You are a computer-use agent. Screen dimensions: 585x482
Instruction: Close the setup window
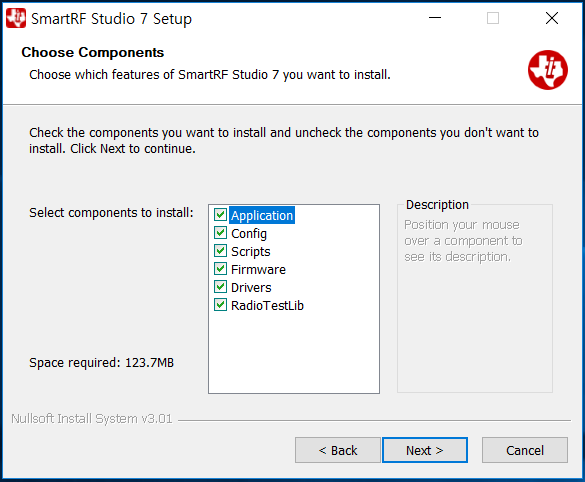[552, 18]
